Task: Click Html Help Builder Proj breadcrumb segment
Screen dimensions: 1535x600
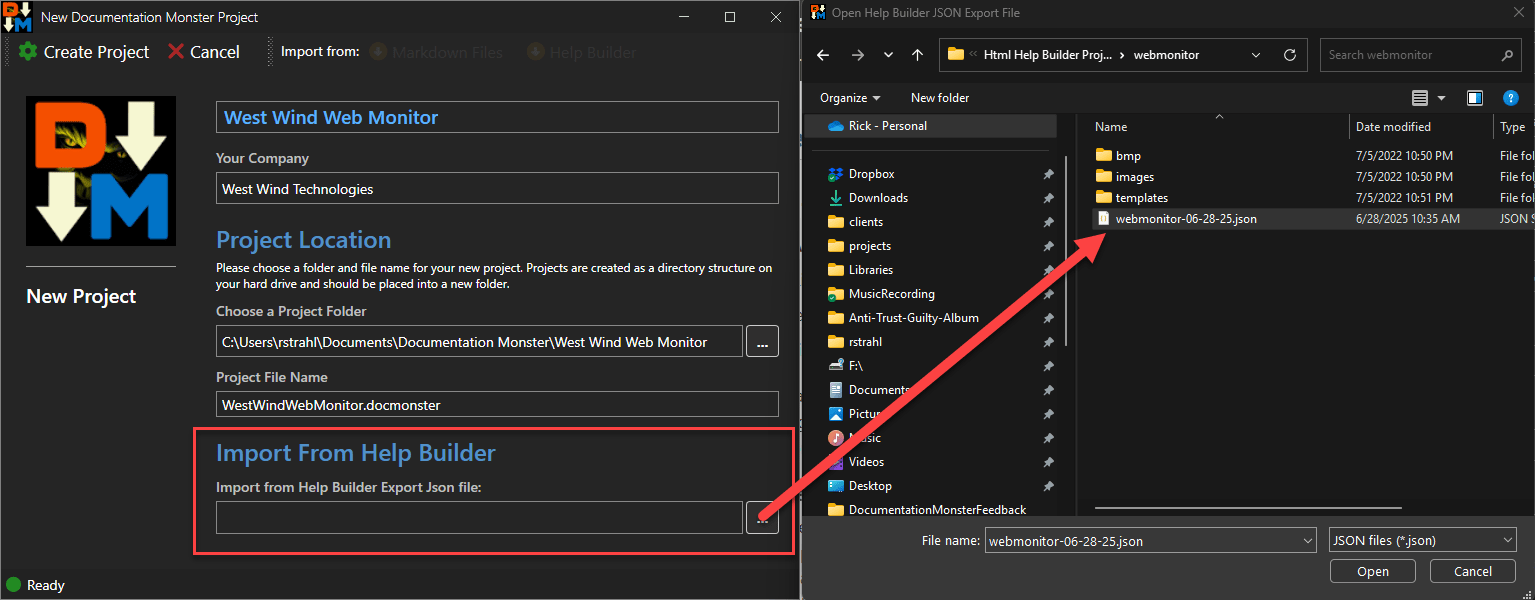Action: coord(1047,55)
